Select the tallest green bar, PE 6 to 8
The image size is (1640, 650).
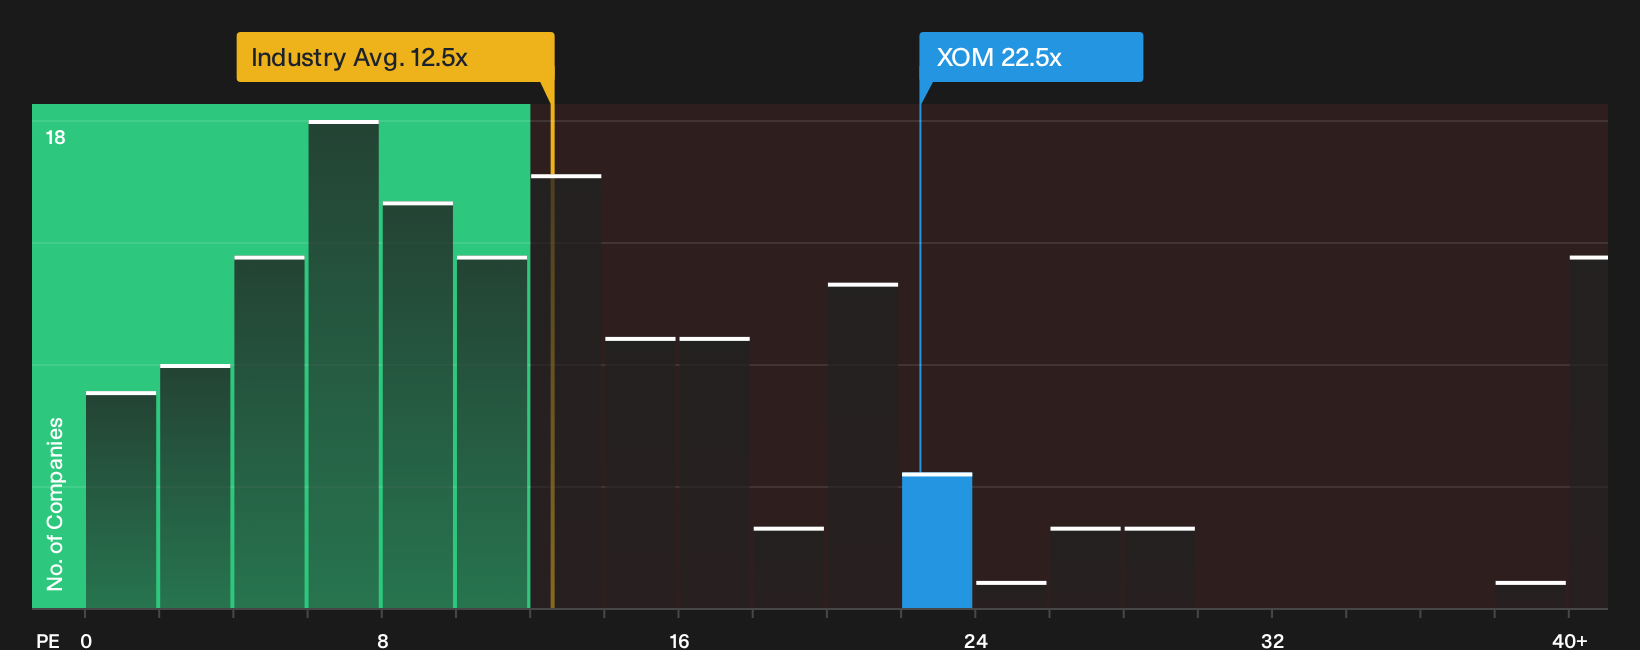click(x=344, y=364)
